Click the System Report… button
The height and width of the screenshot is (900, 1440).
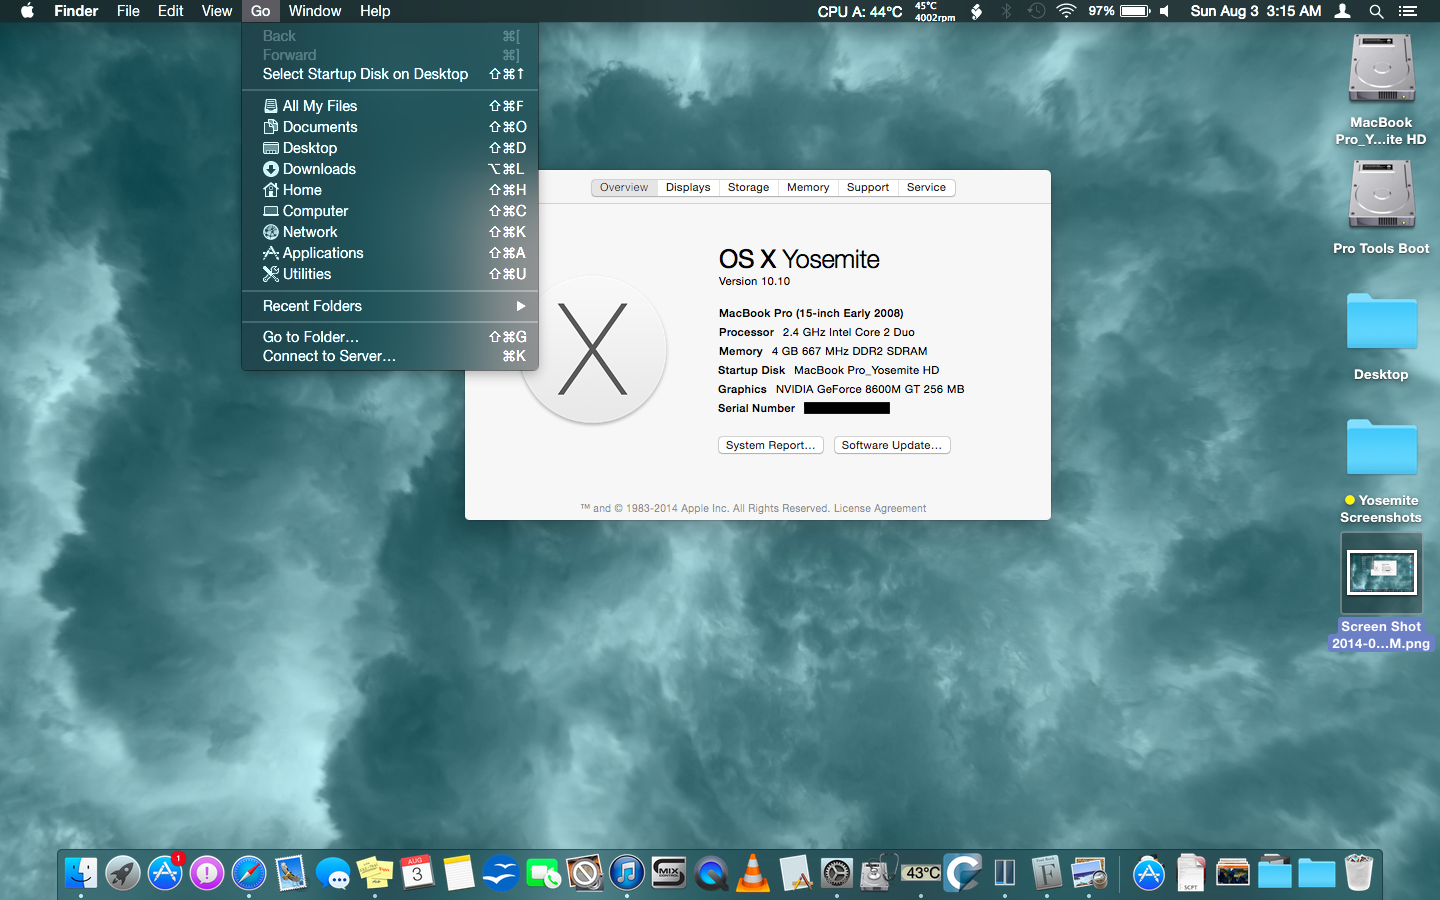point(771,445)
